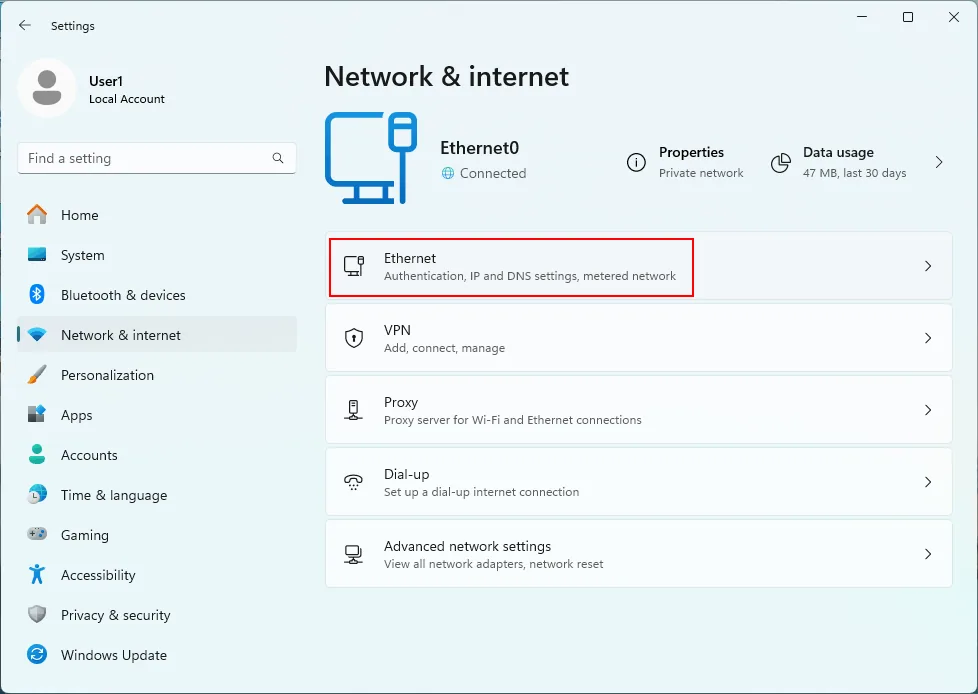The height and width of the screenshot is (694, 978).
Task: Select System in the sidebar
Action: click(157, 255)
